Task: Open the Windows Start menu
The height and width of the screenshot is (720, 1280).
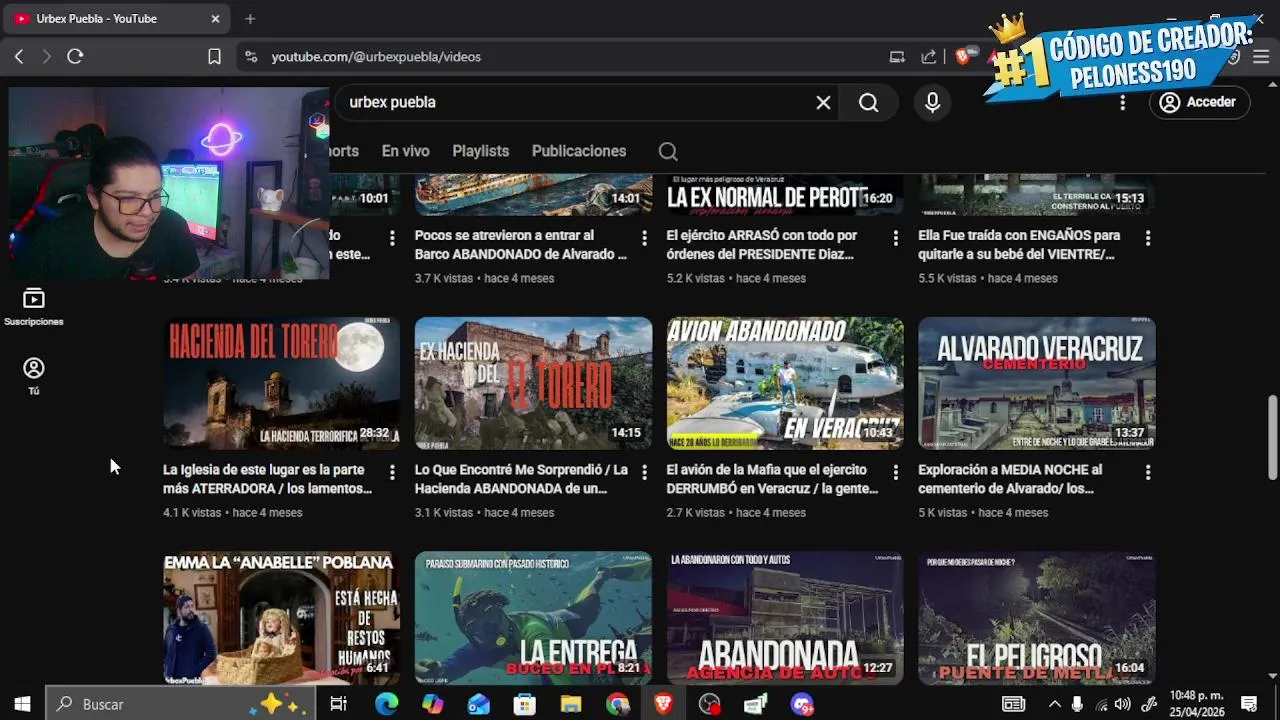Action: coord(22,704)
